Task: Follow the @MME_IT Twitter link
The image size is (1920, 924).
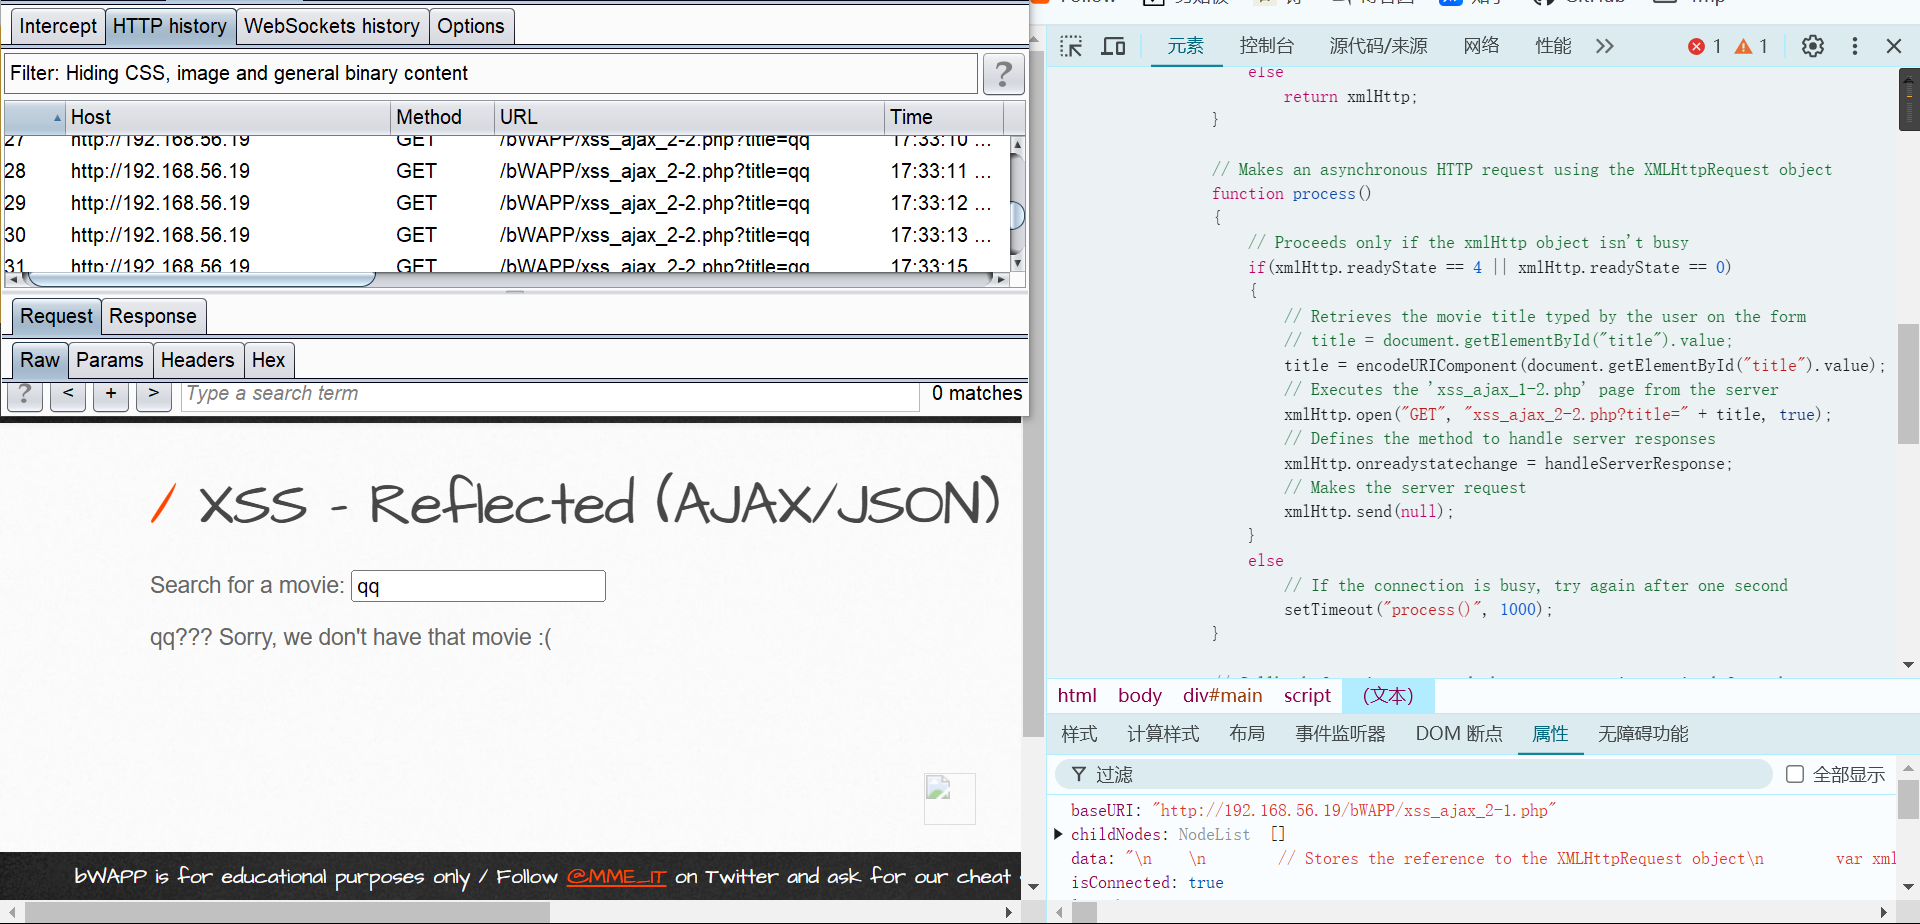Action: (x=616, y=877)
